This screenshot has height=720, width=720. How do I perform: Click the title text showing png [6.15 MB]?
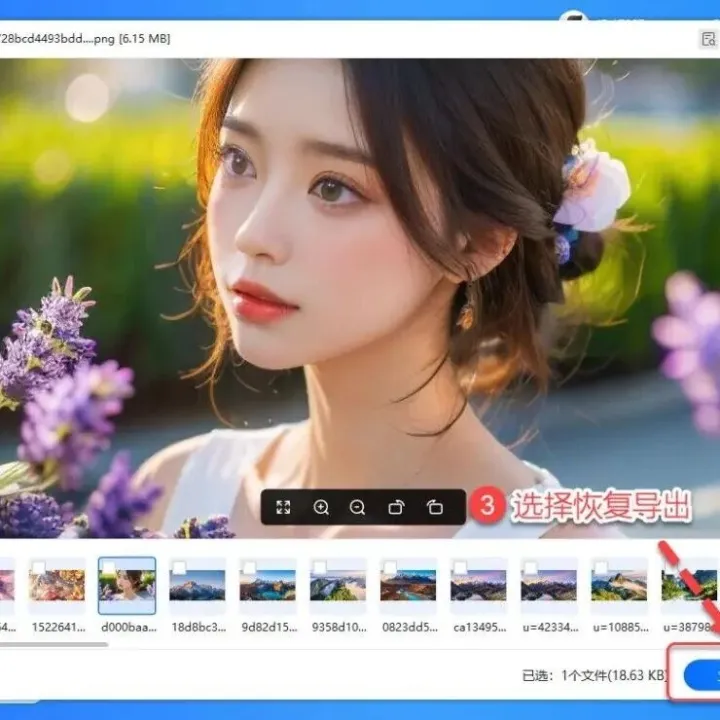click(x=85, y=39)
